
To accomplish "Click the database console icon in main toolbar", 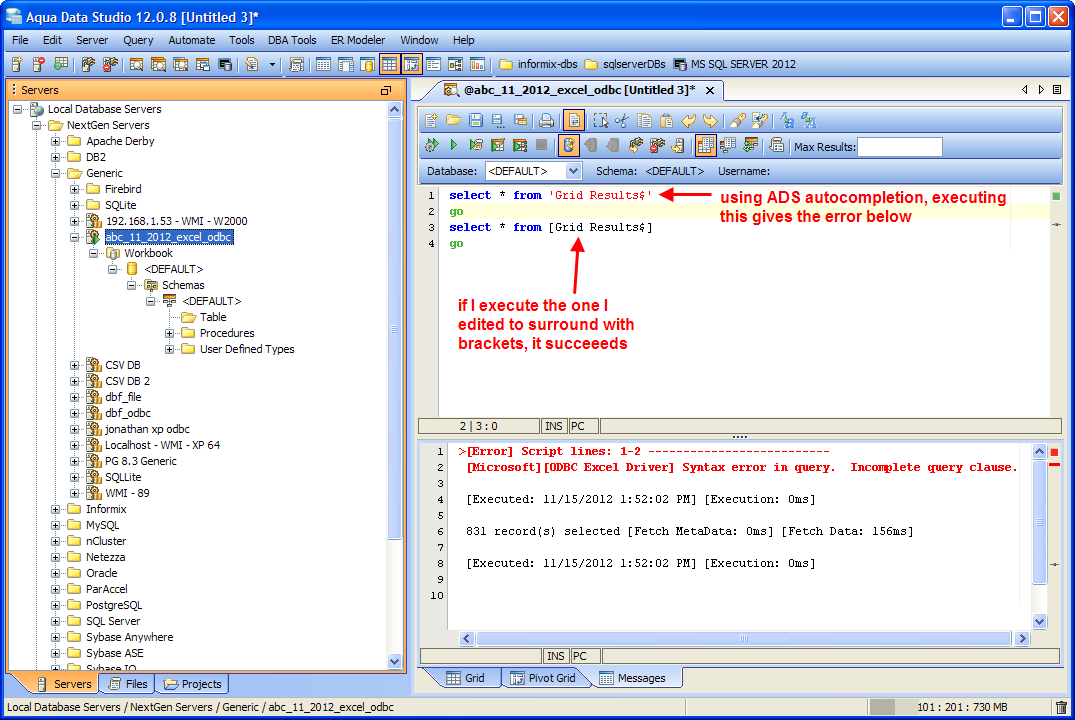I will [x=225, y=64].
